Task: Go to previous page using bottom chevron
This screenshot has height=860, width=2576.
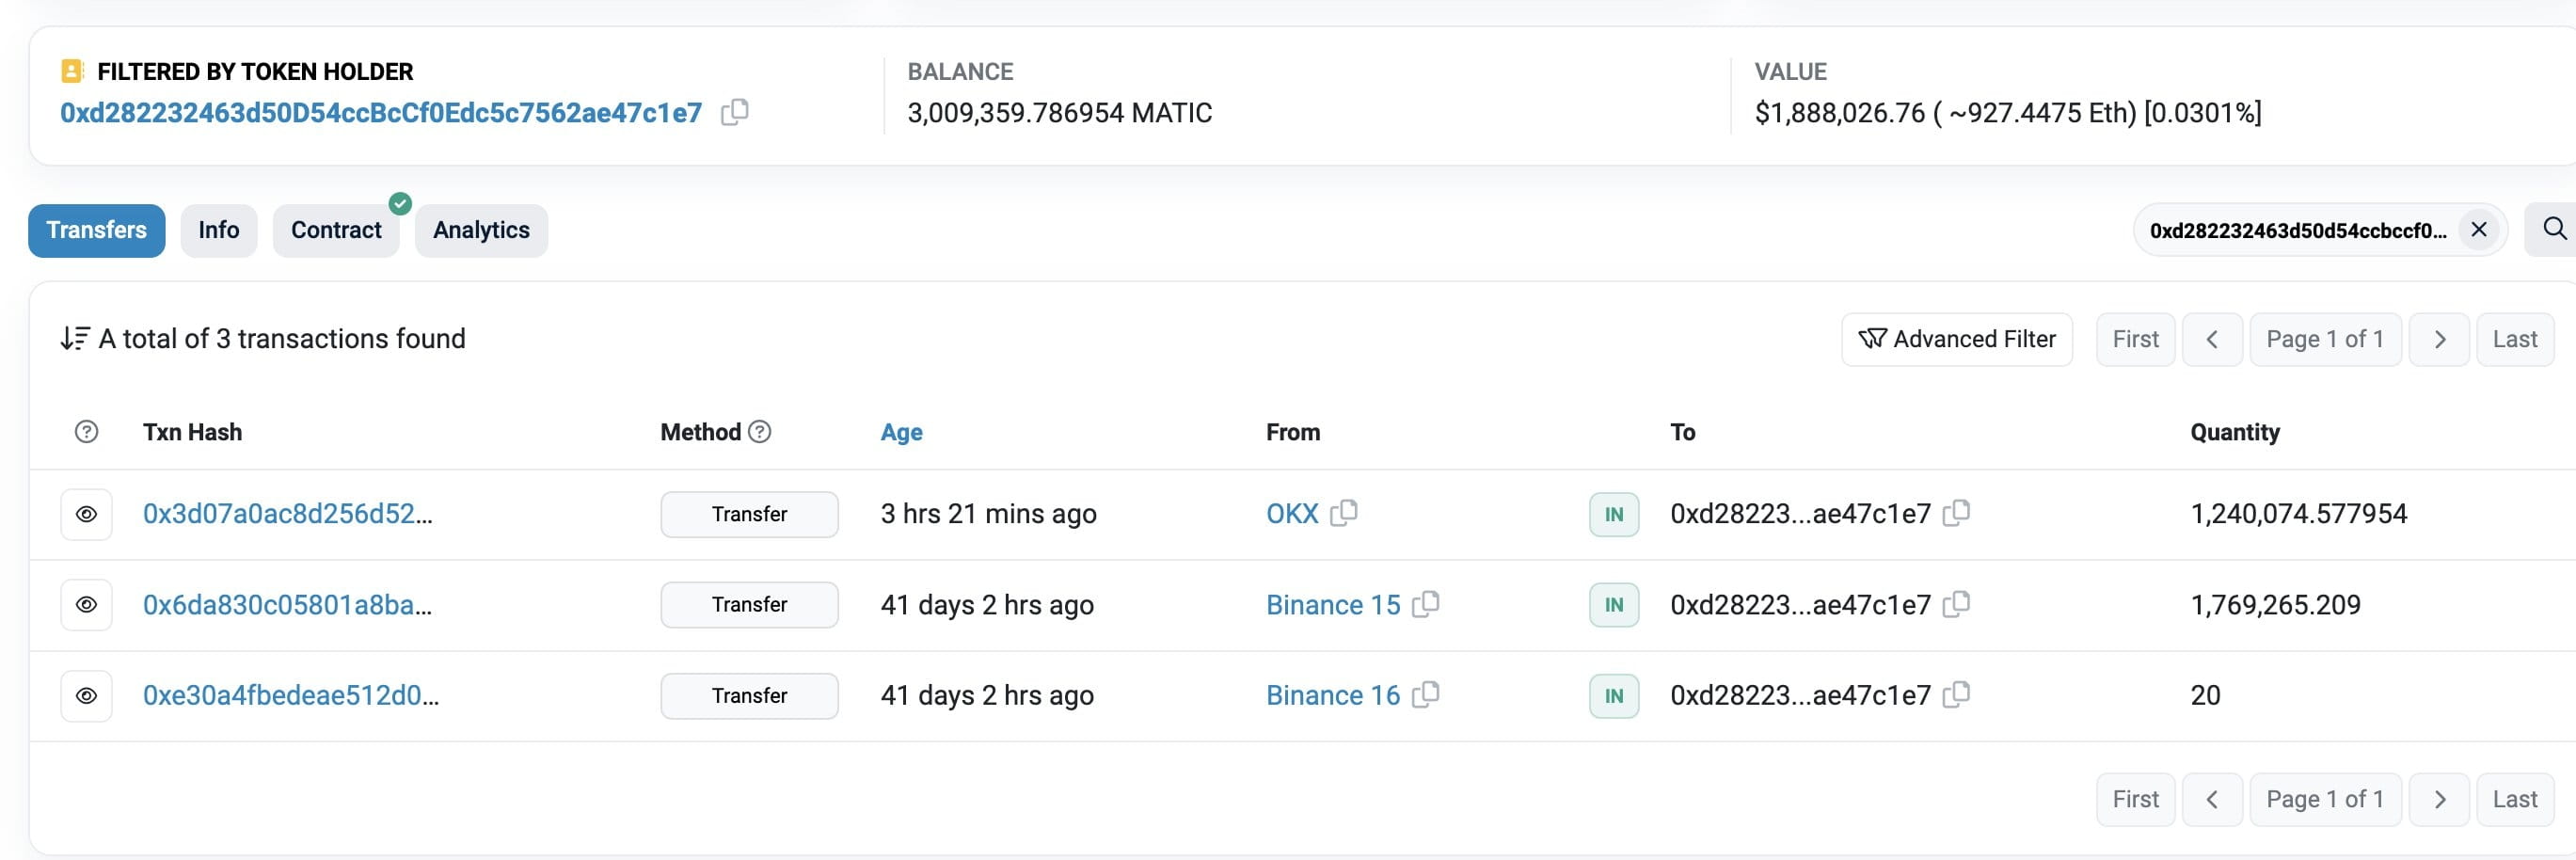Action: point(2212,799)
